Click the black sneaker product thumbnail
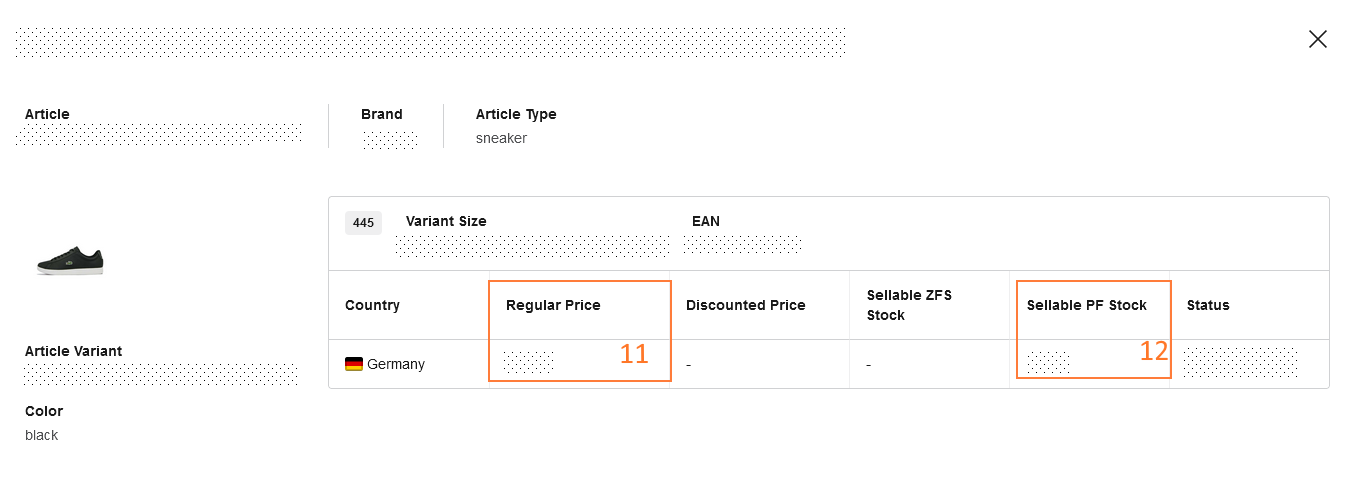This screenshot has width=1358, height=501. click(x=70, y=262)
